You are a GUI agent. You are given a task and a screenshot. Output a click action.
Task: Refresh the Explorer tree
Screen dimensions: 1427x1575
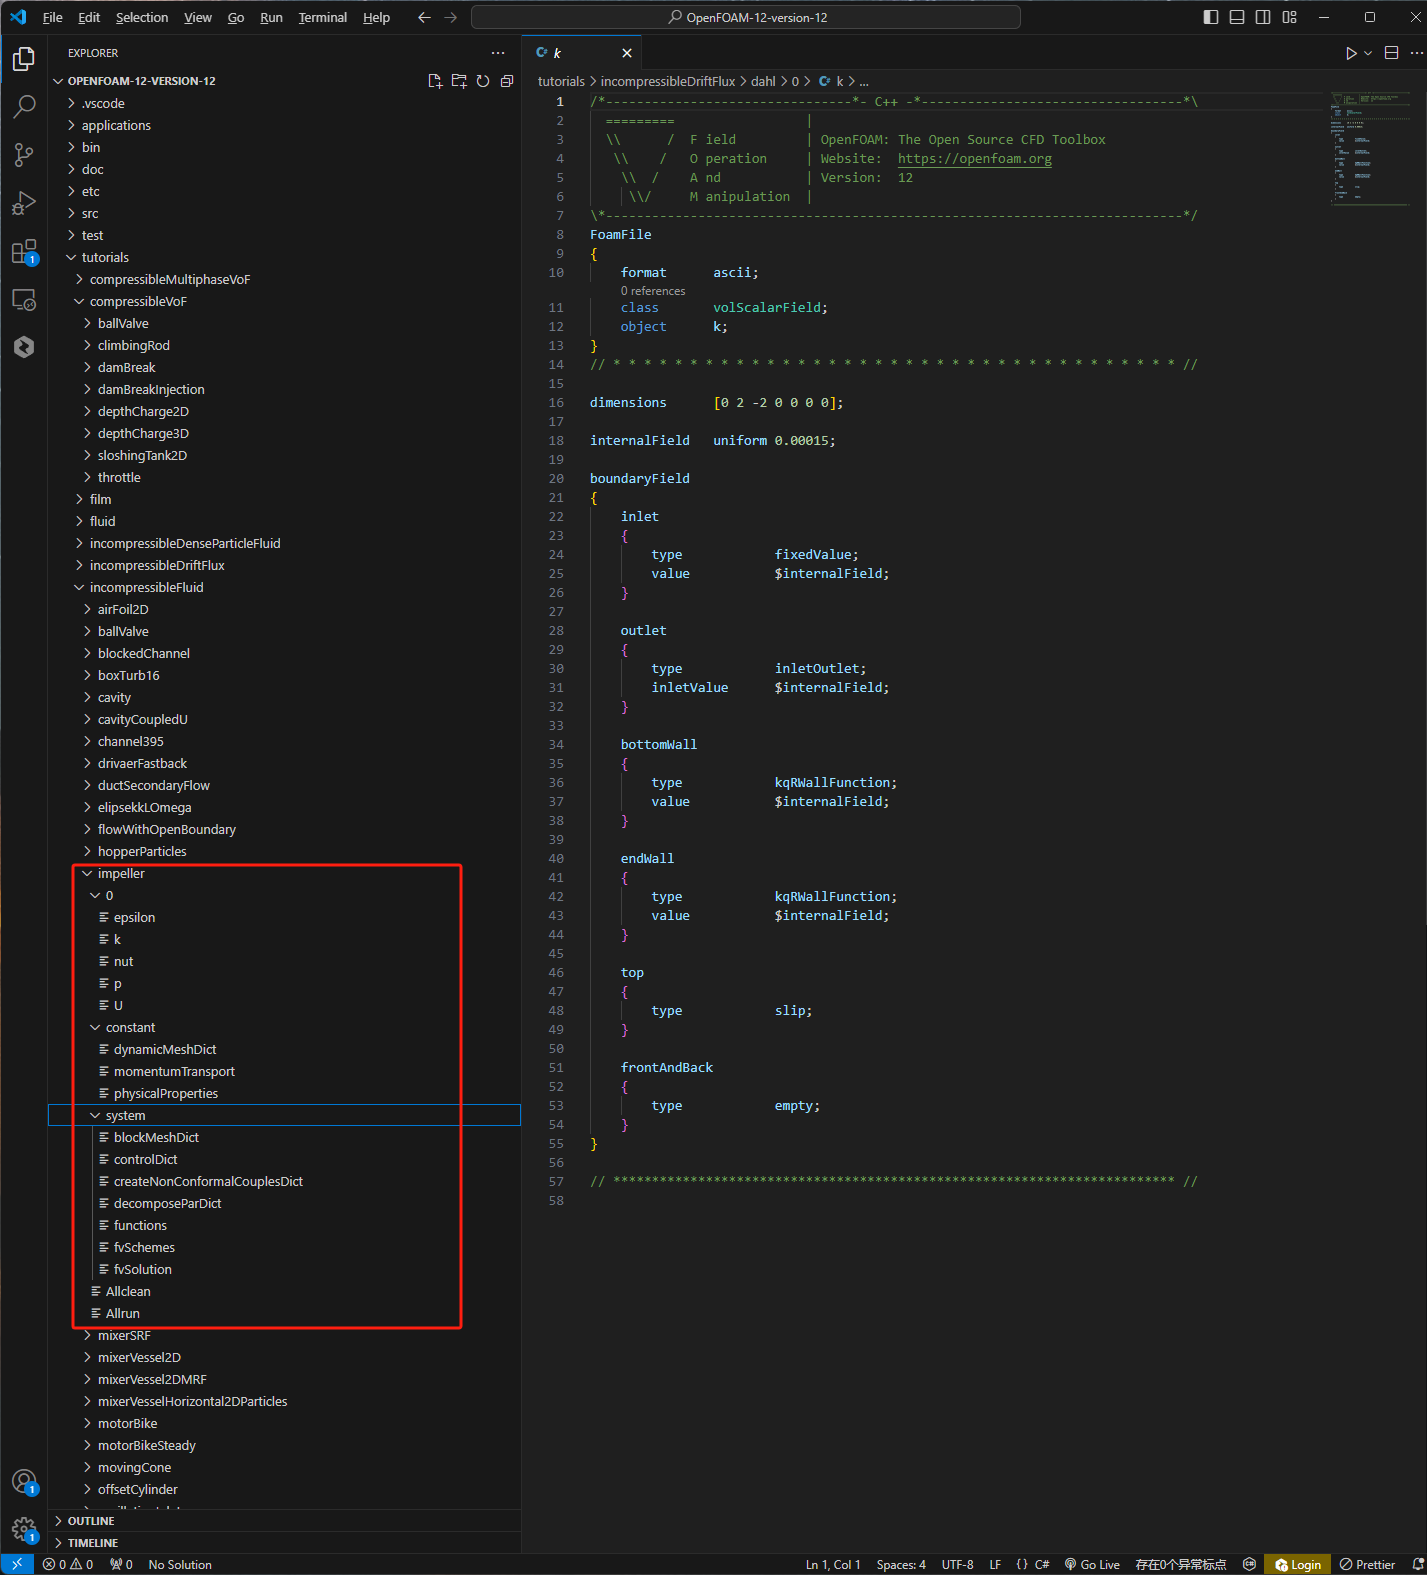483,81
